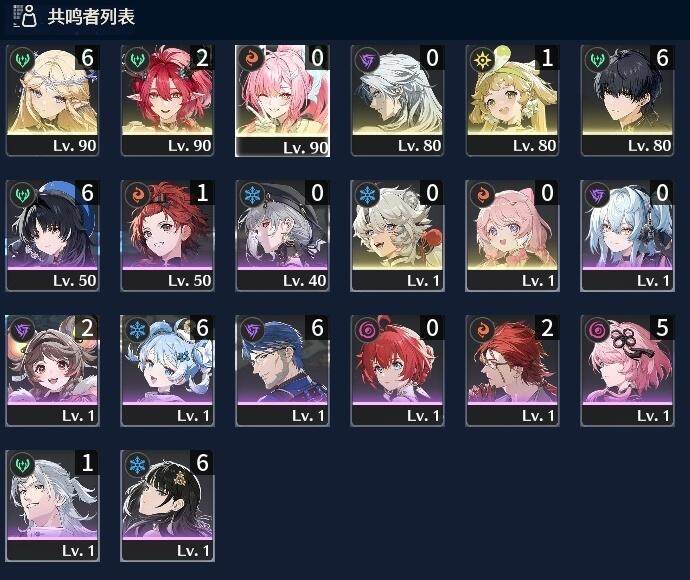The image size is (690, 580).
Task: Select the curly white-haired ice character at Lv. 1
Action: [x=397, y=235]
